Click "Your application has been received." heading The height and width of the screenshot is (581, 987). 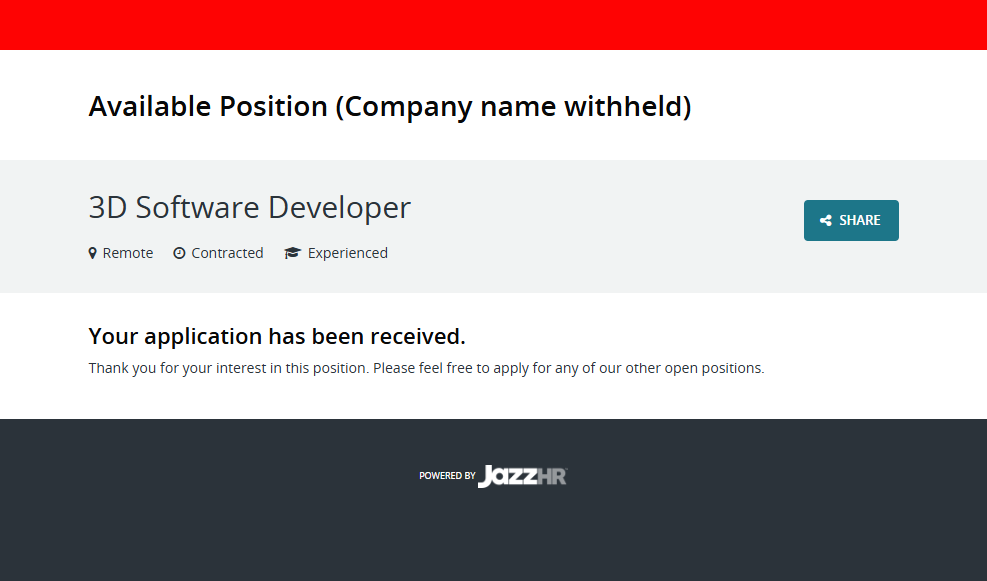pyautogui.click(x=277, y=336)
